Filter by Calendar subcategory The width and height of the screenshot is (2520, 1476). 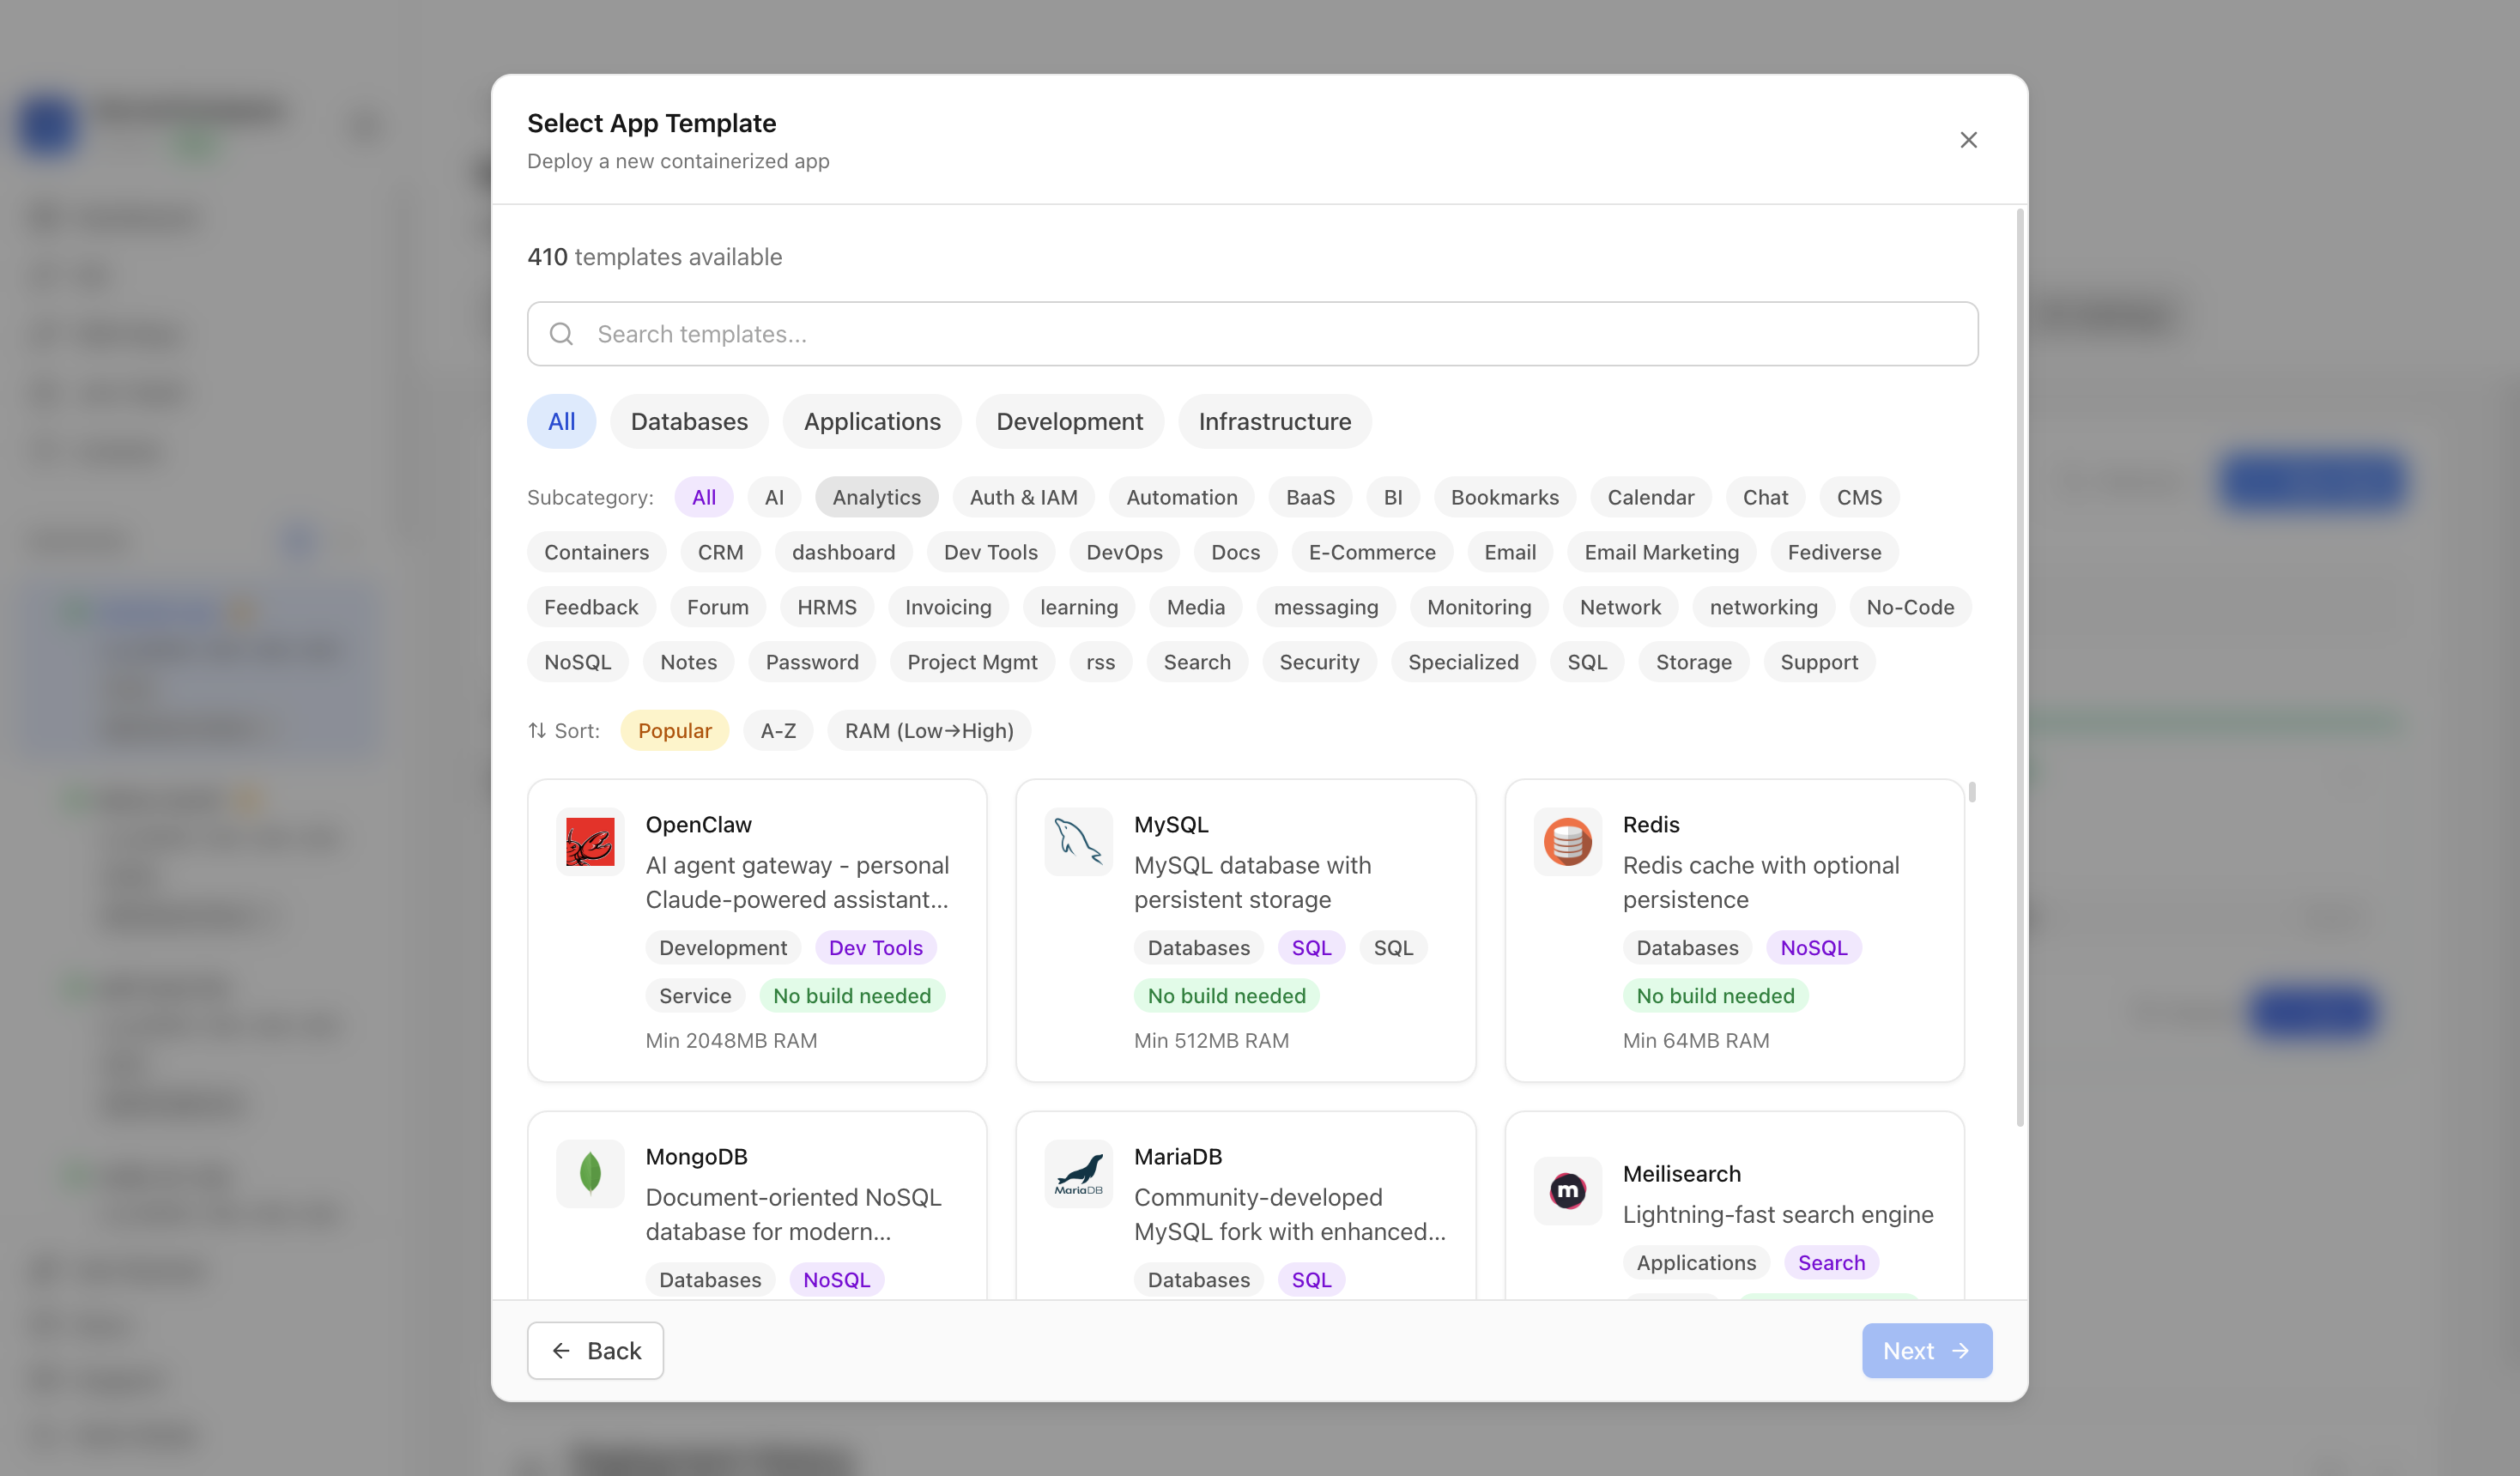[1650, 497]
